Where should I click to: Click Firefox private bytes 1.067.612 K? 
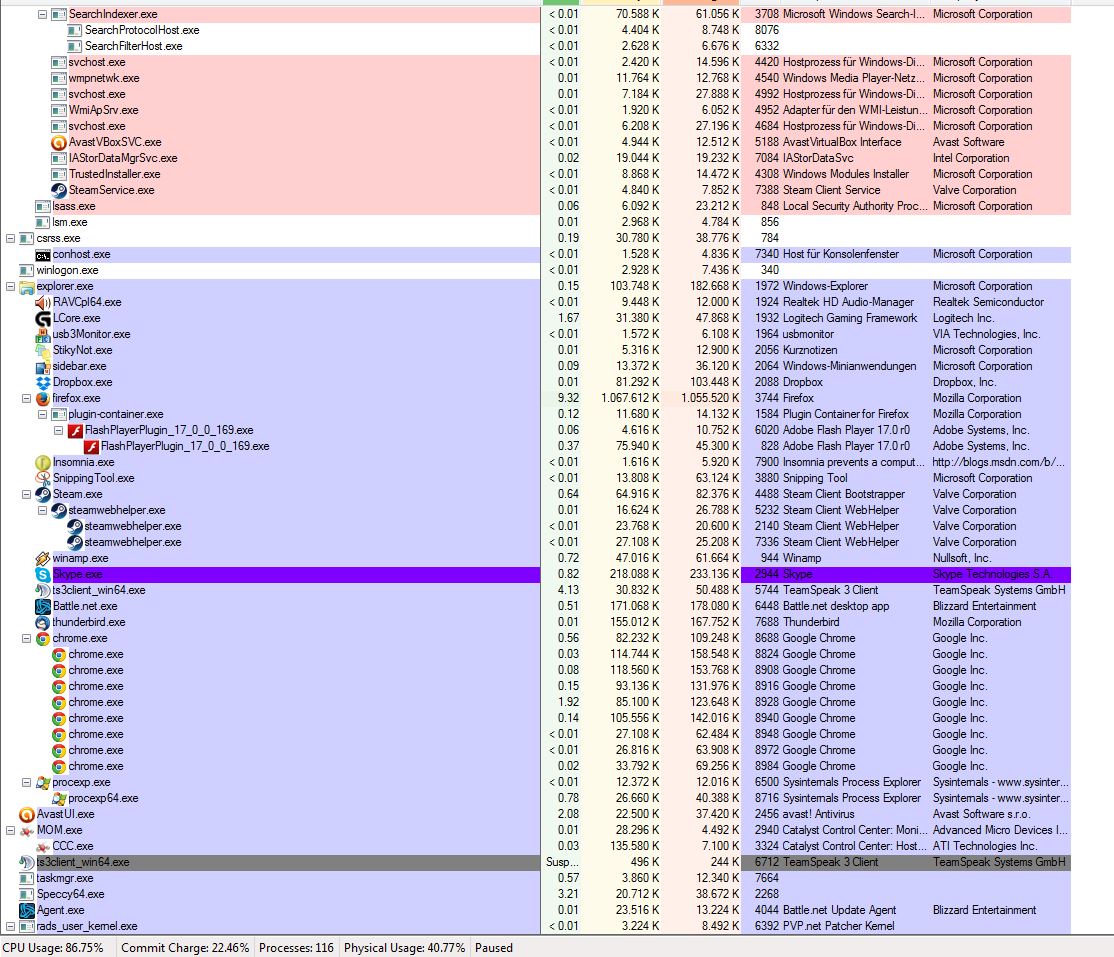pos(630,399)
